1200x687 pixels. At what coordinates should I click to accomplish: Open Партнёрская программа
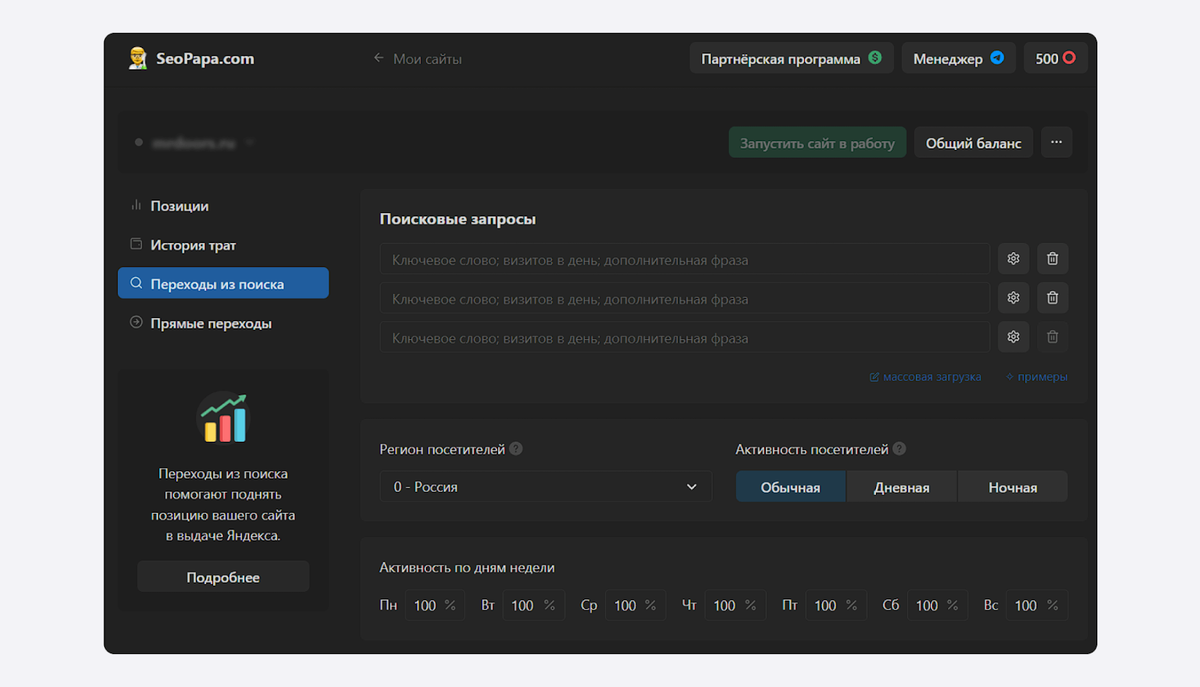point(791,58)
